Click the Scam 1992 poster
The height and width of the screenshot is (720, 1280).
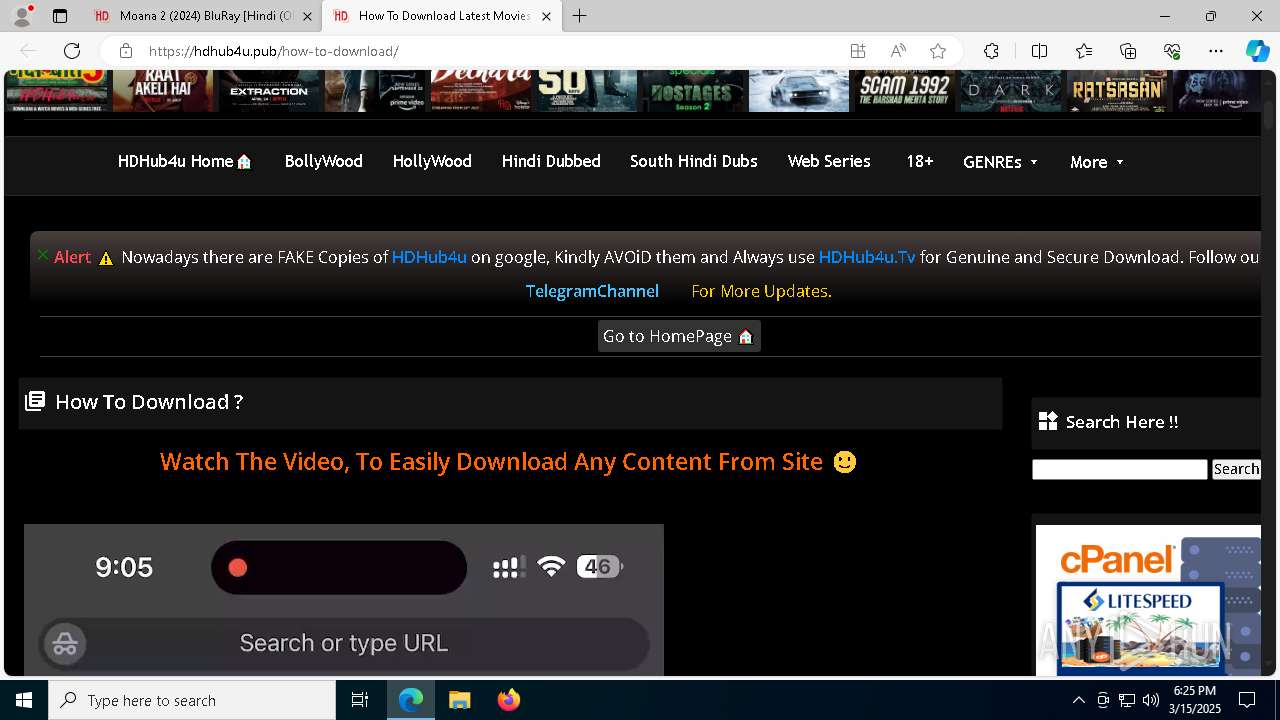click(904, 90)
